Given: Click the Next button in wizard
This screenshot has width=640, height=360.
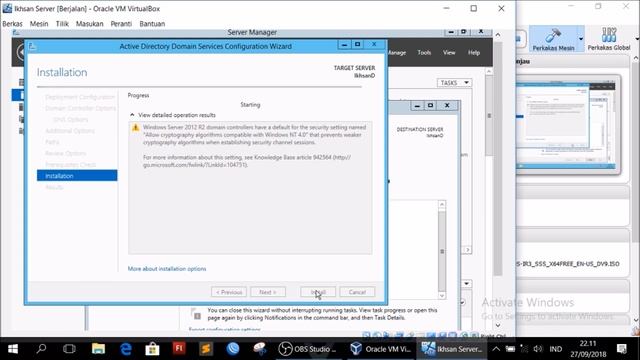Looking at the screenshot, I should coord(268,292).
